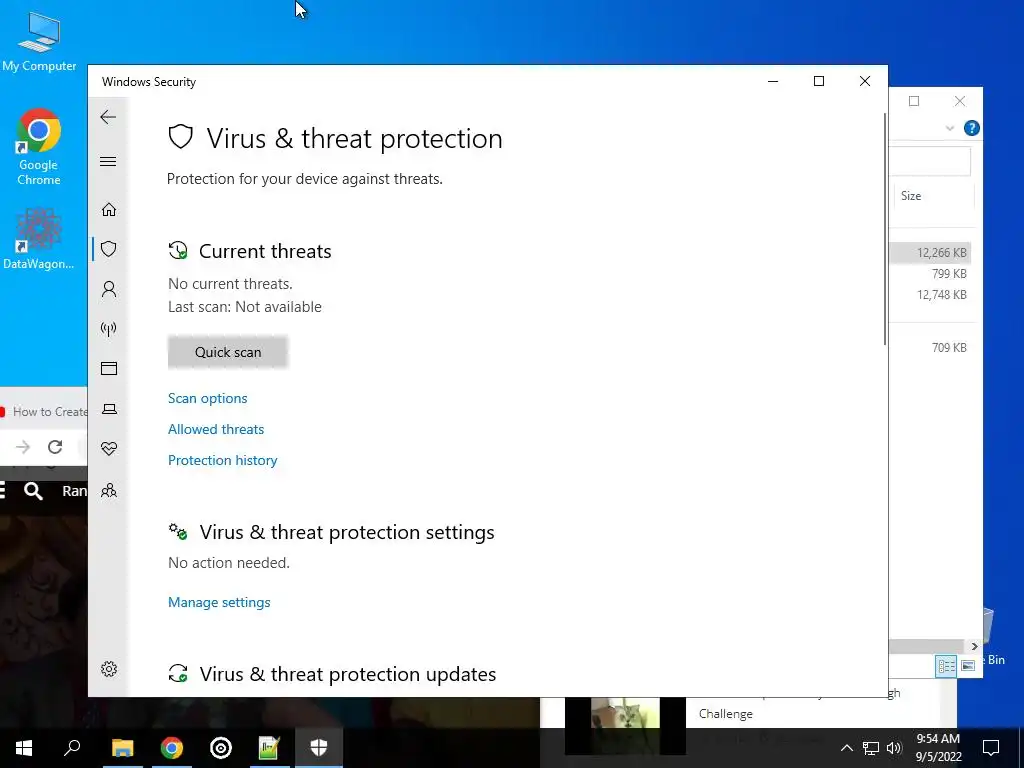Open the Settings gear in Windows Security
This screenshot has width=1024, height=768.
(109, 669)
